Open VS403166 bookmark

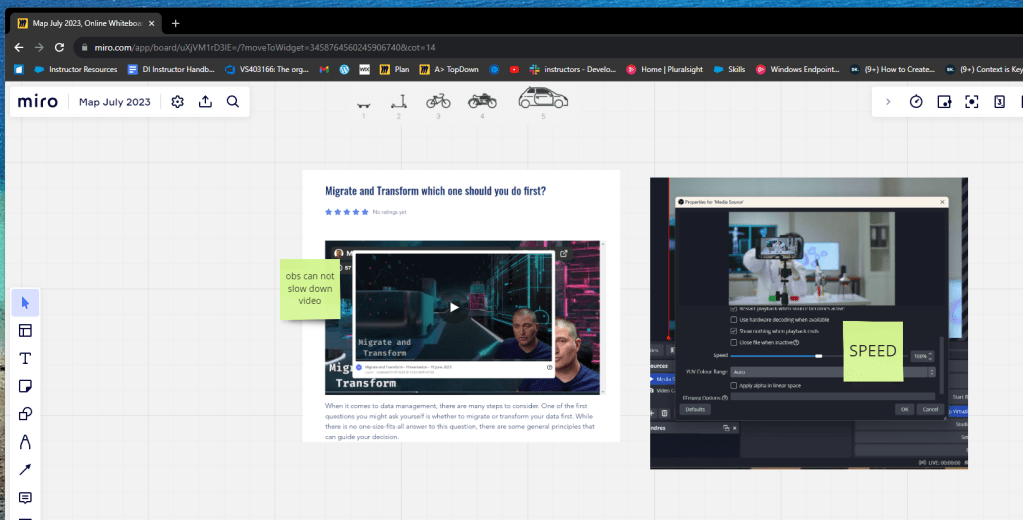pyautogui.click(x=267, y=69)
